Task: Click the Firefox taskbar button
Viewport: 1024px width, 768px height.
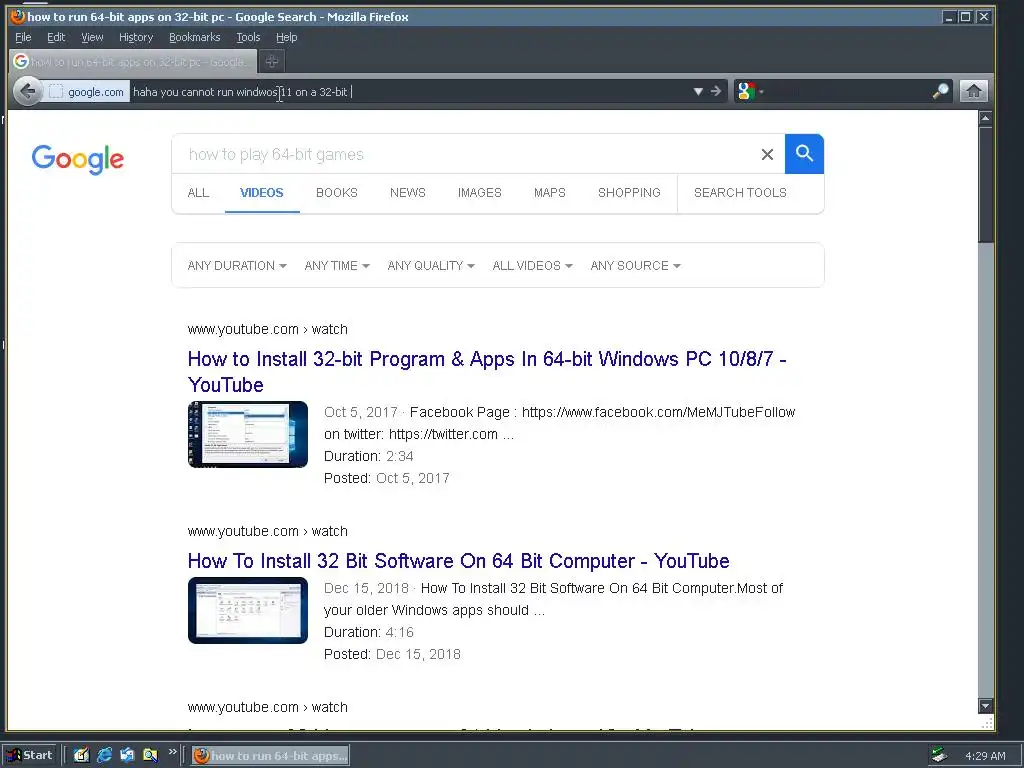Action: tap(270, 756)
